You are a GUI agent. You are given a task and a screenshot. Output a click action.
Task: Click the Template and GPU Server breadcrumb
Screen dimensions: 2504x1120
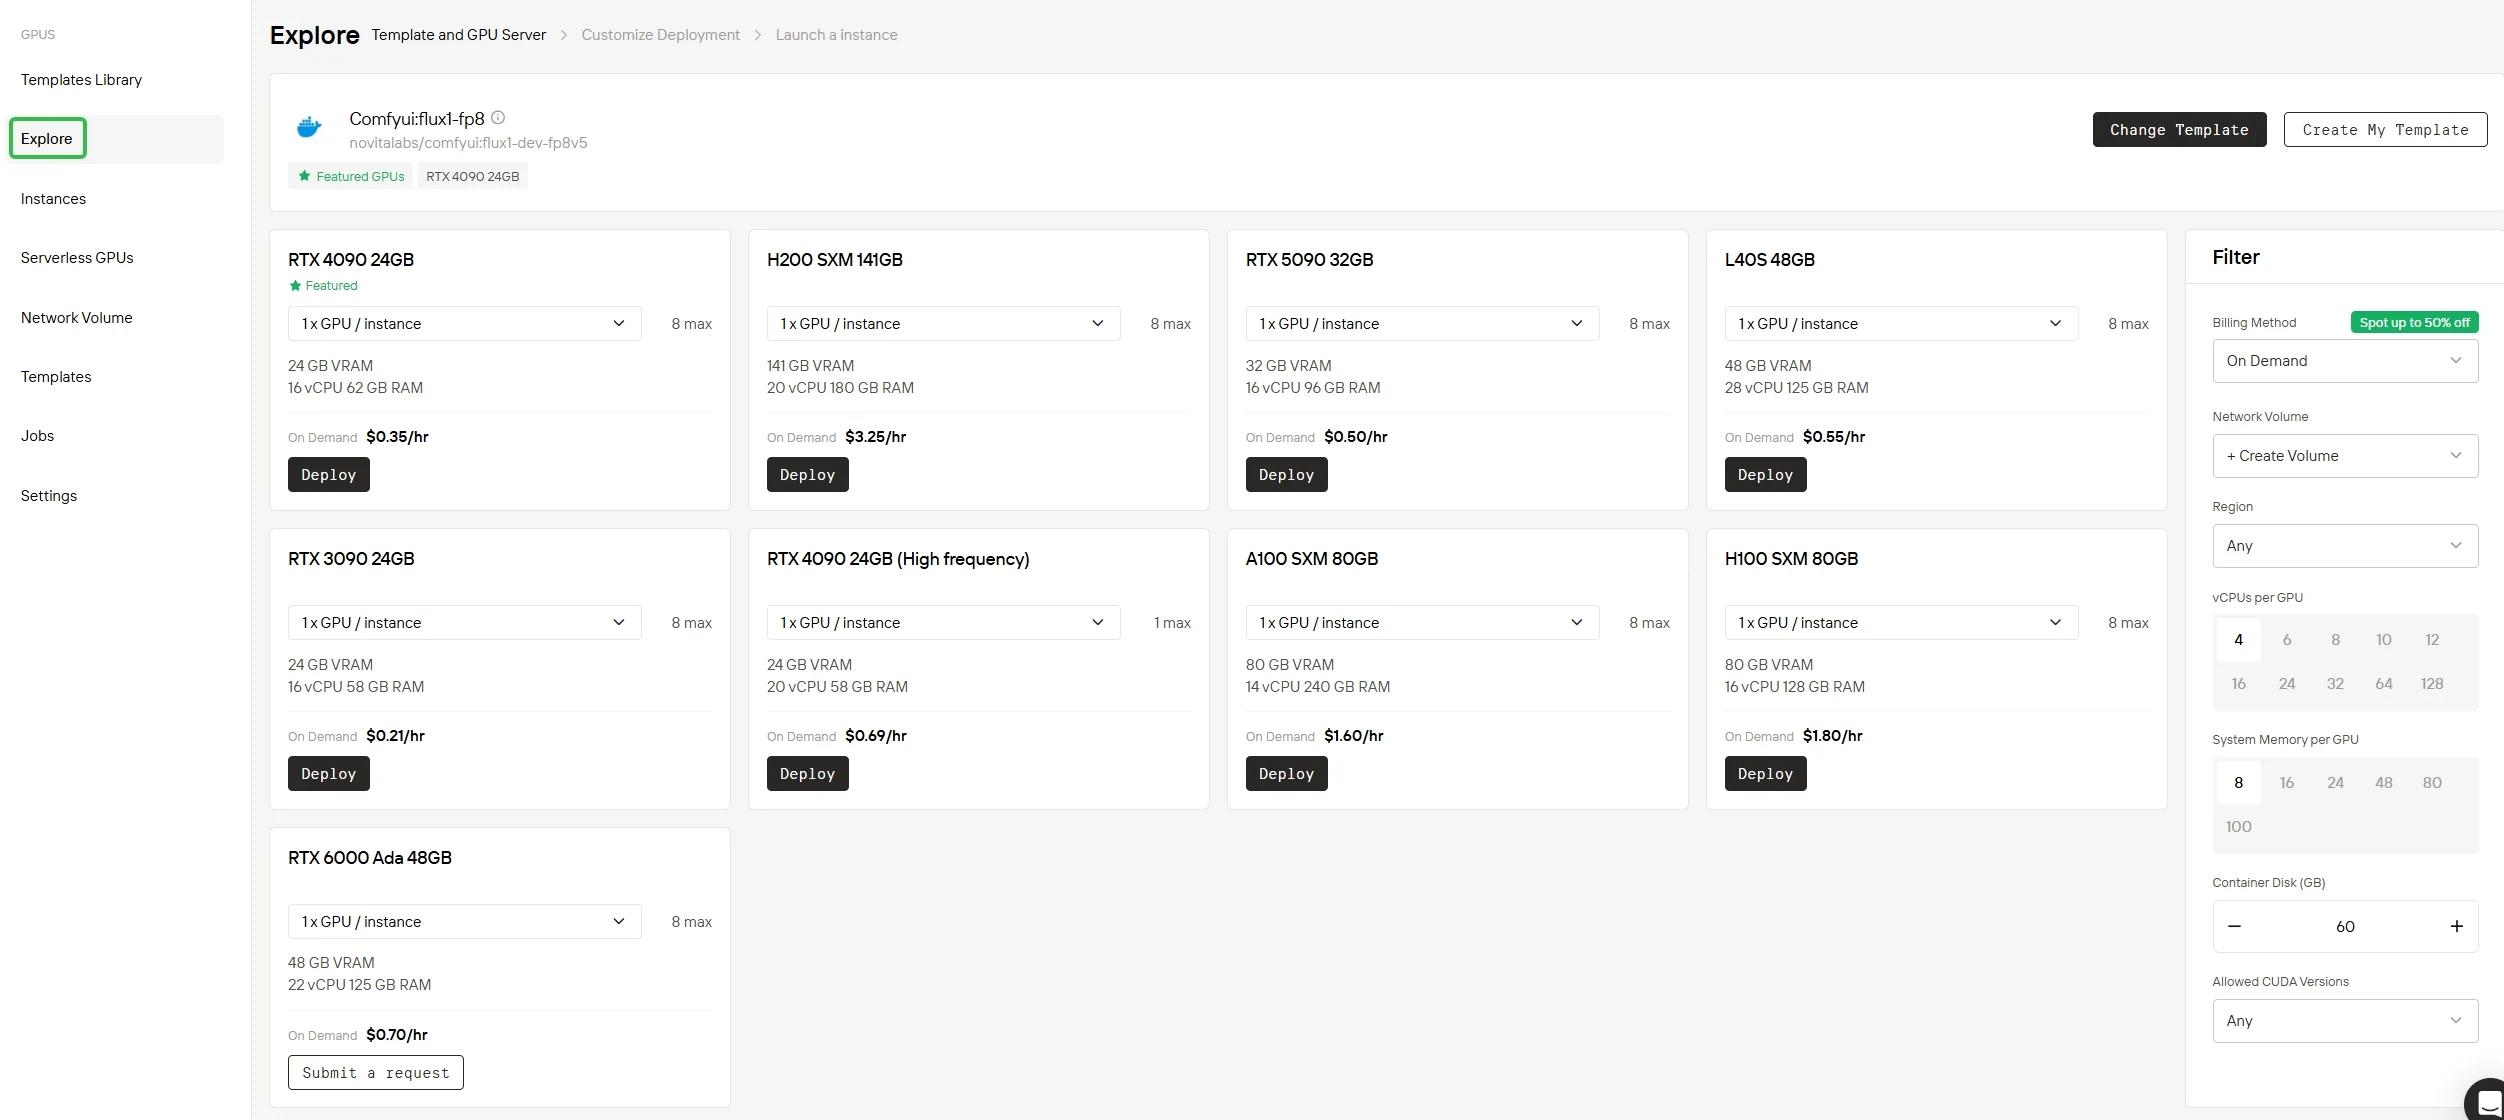pyautogui.click(x=459, y=35)
